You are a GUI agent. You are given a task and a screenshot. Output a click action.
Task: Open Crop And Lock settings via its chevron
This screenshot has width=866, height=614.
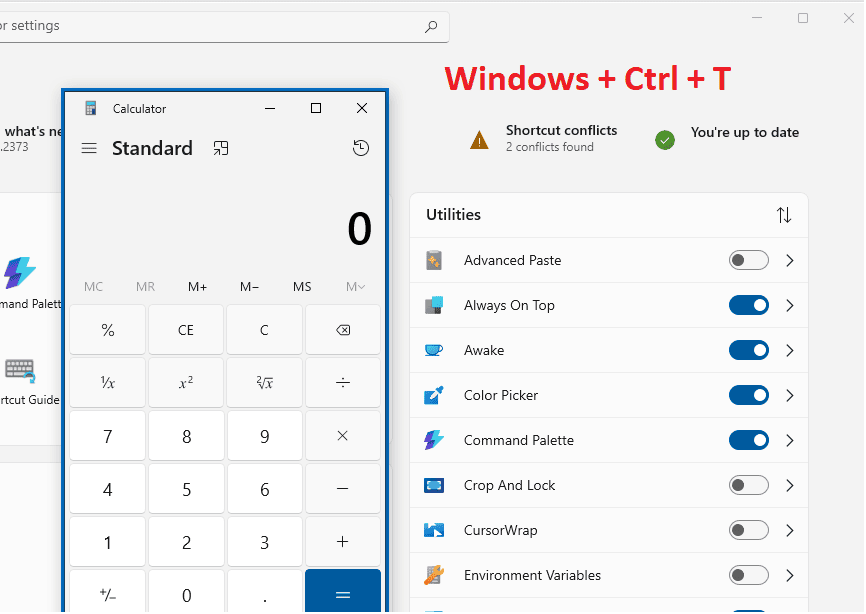790,485
